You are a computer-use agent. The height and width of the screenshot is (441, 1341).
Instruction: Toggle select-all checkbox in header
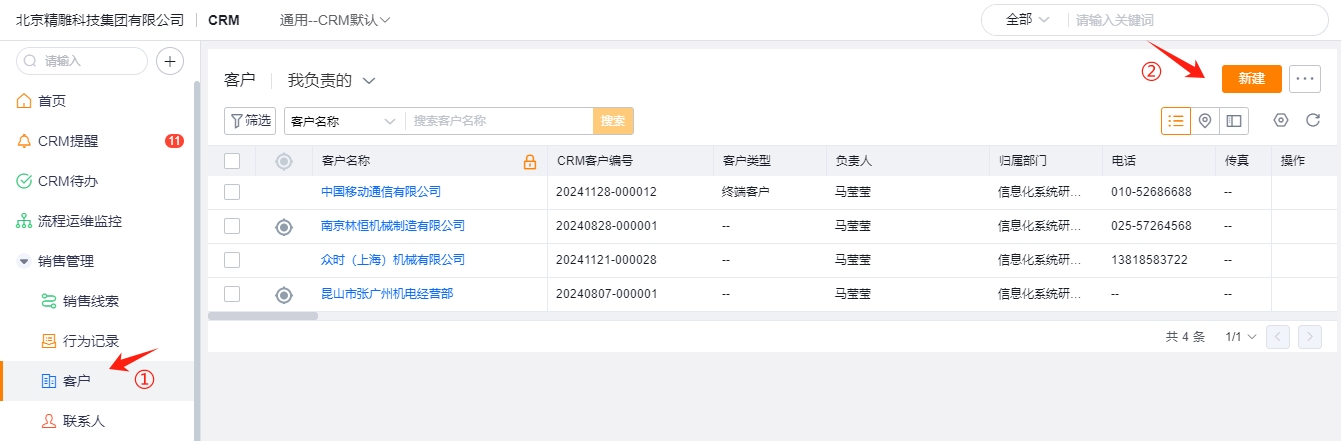[232, 161]
